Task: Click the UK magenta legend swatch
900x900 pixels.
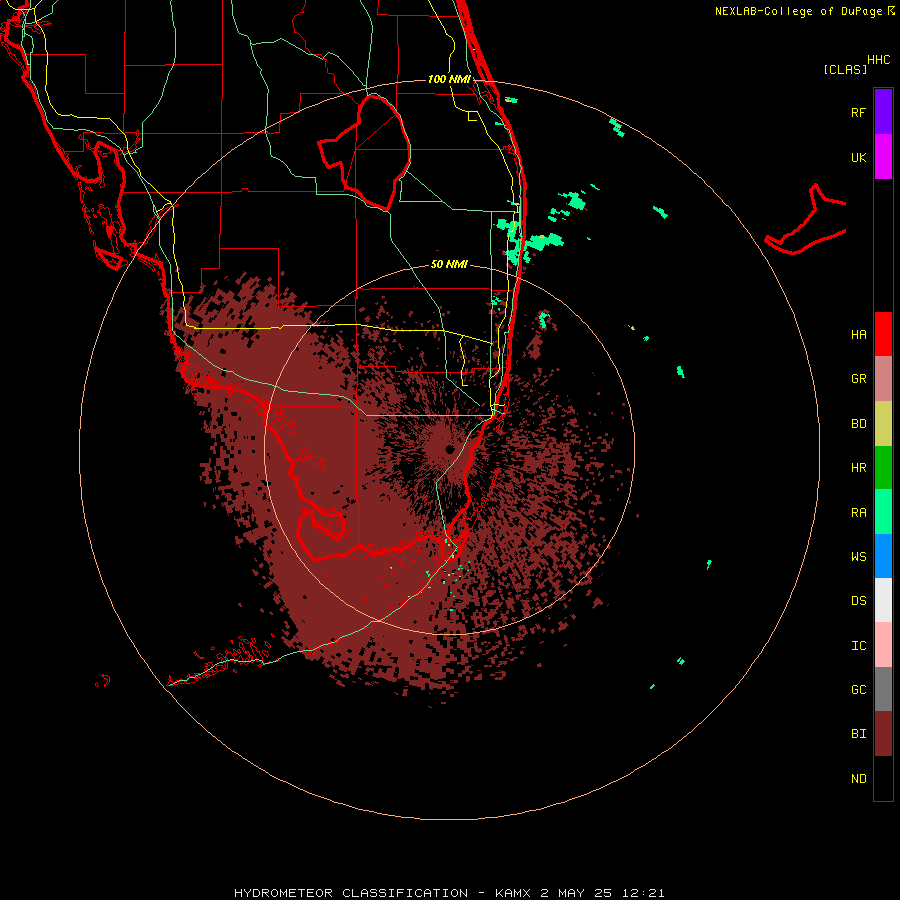Action: 883,157
